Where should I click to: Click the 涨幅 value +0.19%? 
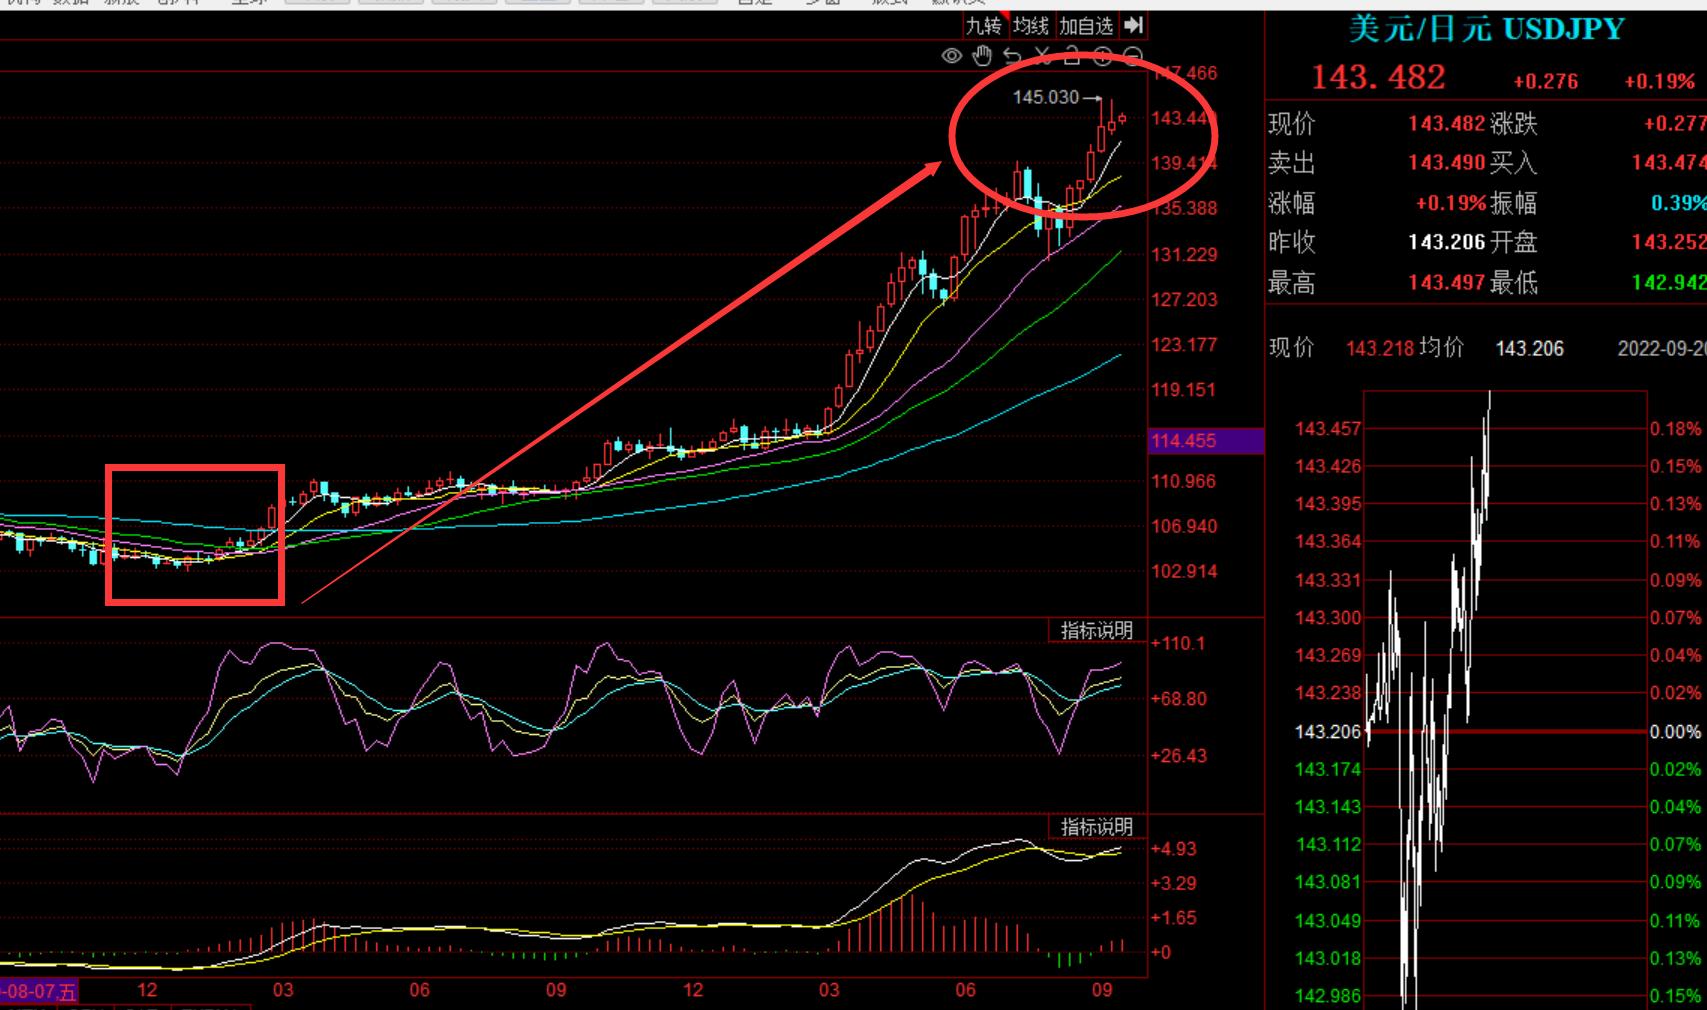1451,203
